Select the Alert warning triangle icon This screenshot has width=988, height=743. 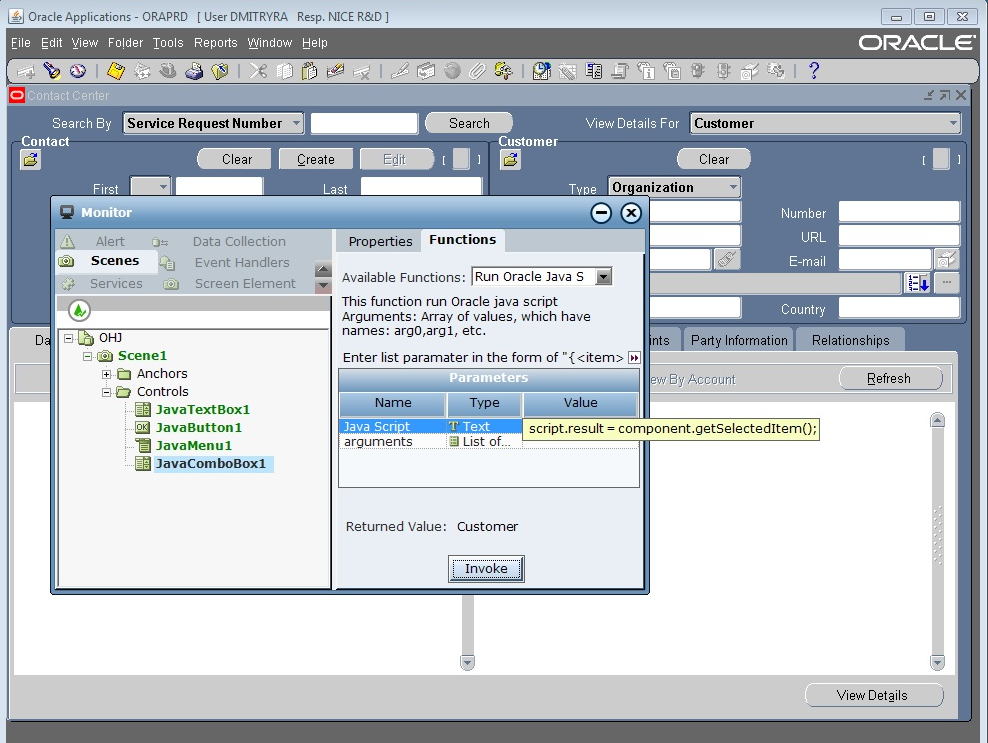point(68,241)
